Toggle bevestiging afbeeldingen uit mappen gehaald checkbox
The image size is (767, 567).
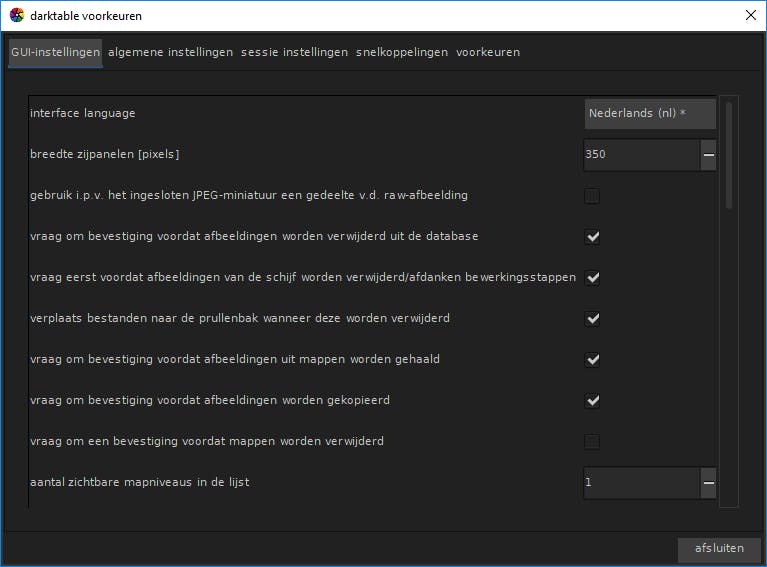(x=592, y=360)
